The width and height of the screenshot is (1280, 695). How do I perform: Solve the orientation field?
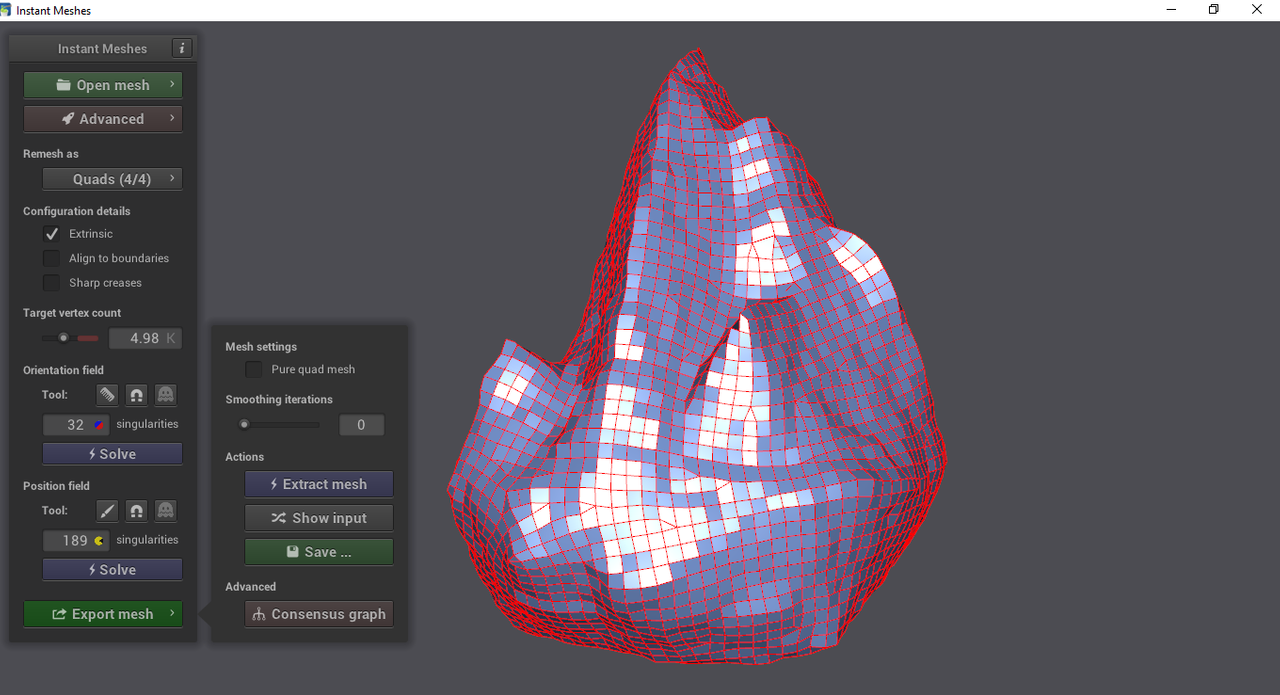point(112,453)
